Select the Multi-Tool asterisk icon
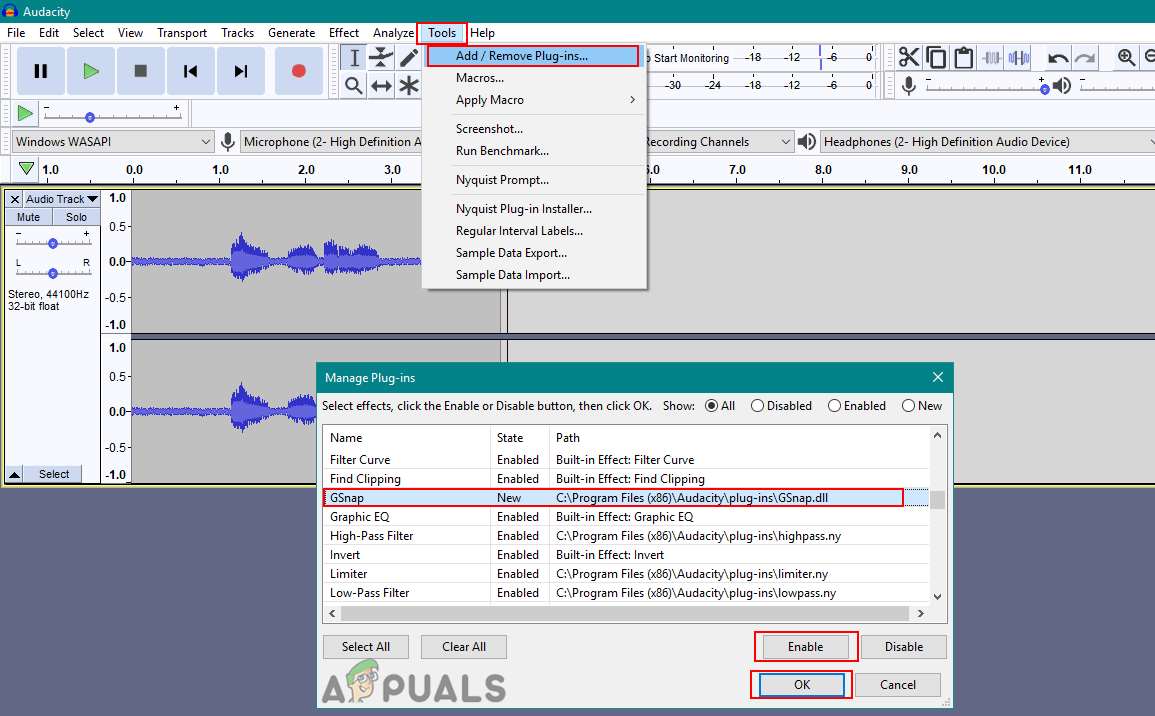The height and width of the screenshot is (716, 1155). [408, 85]
